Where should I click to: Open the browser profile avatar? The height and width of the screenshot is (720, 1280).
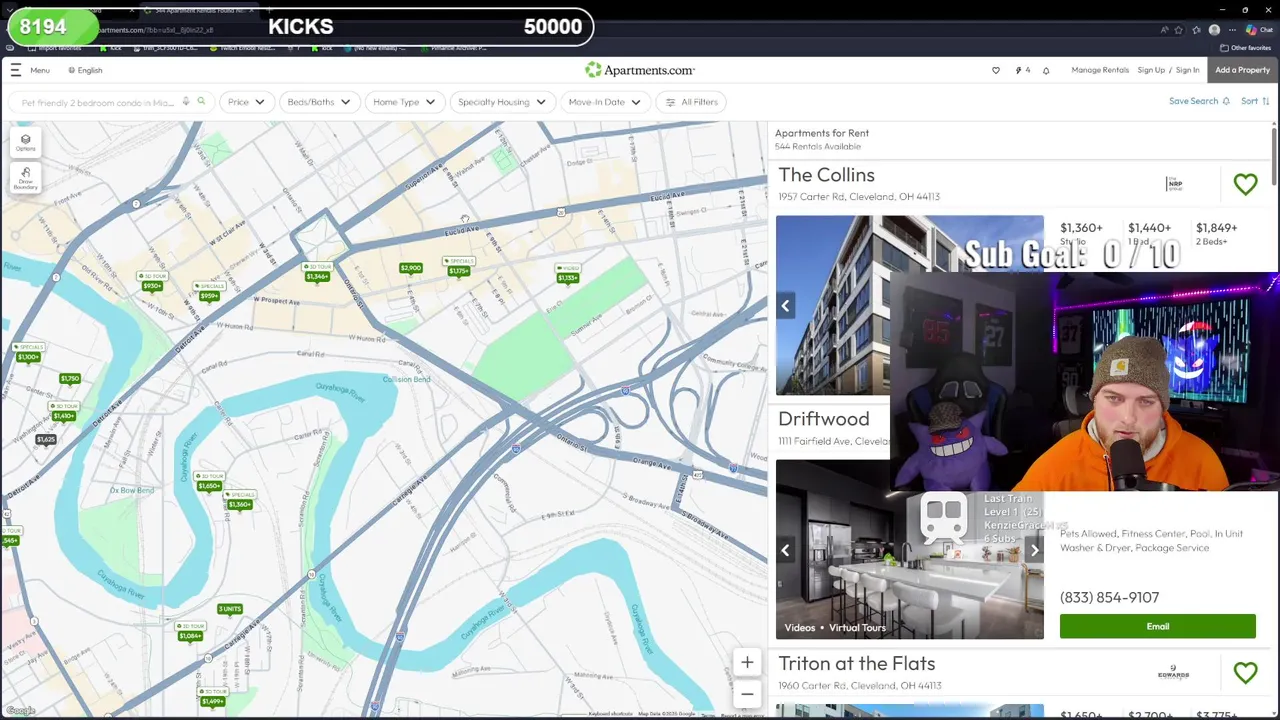[1214, 30]
